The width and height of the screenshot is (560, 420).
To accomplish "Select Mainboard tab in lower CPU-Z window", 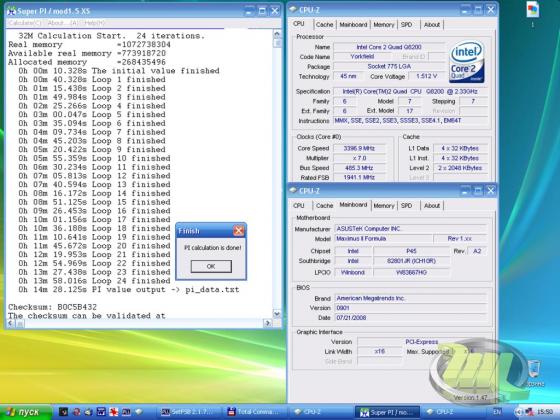I will click(x=353, y=205).
